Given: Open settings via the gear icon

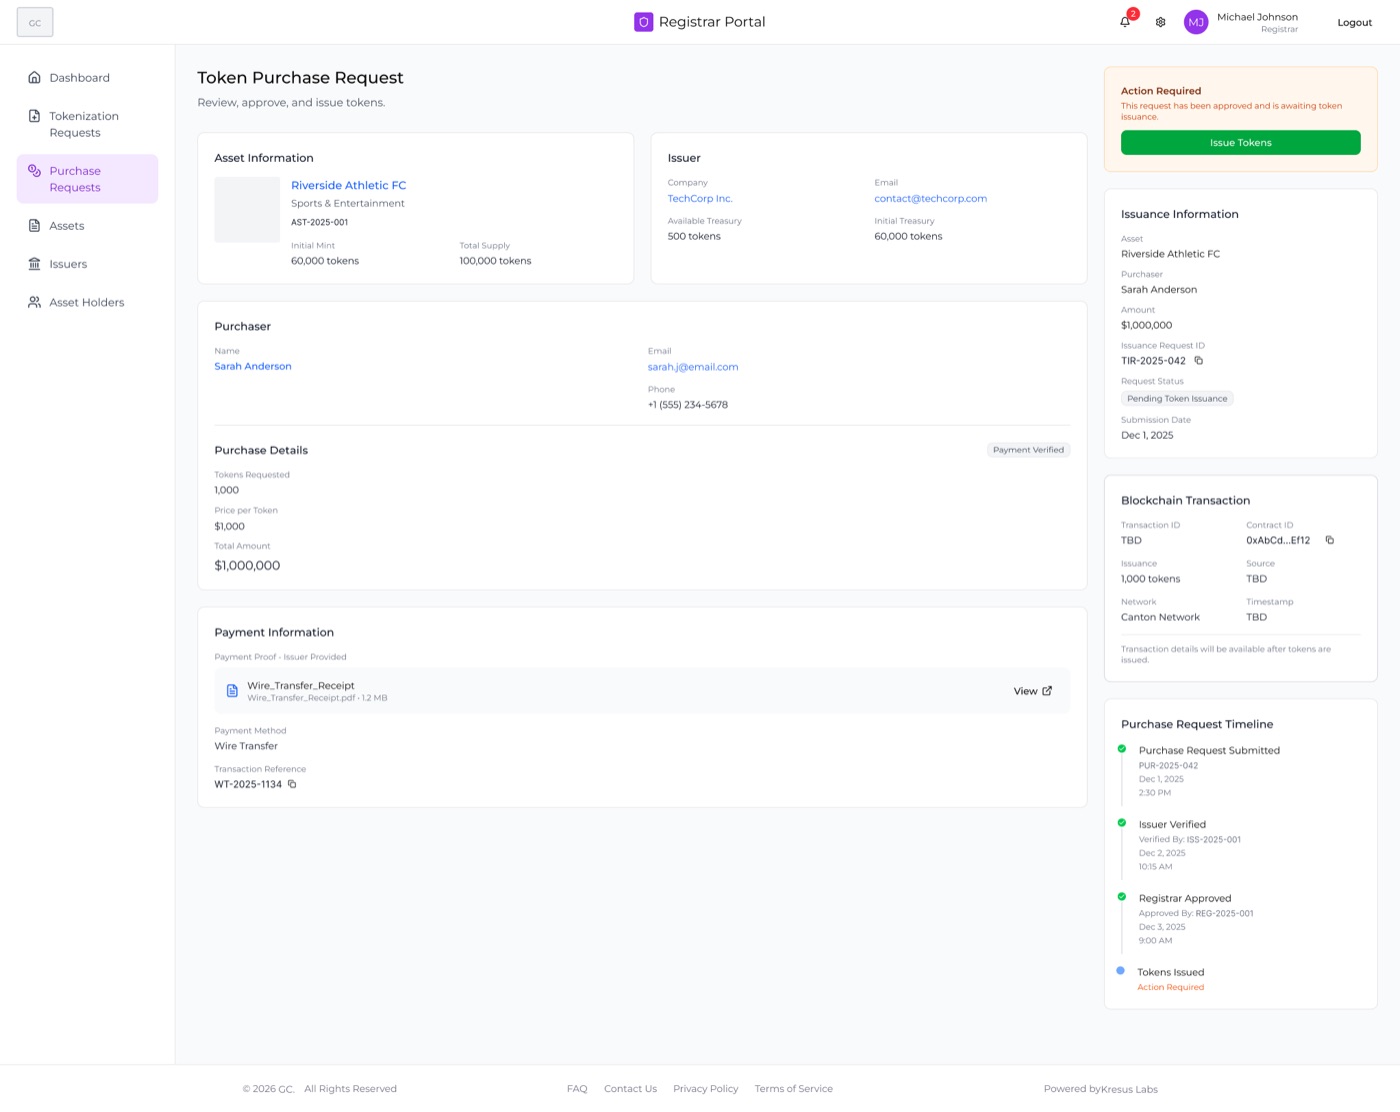Looking at the screenshot, I should click(1160, 22).
